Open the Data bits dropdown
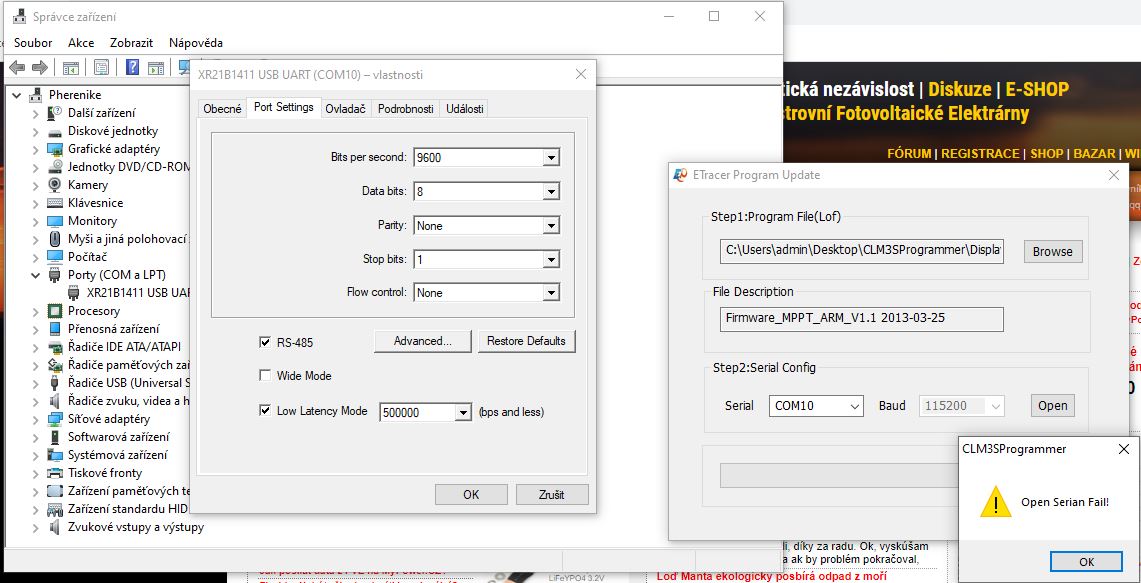This screenshot has height=583, width=1141. click(552, 191)
